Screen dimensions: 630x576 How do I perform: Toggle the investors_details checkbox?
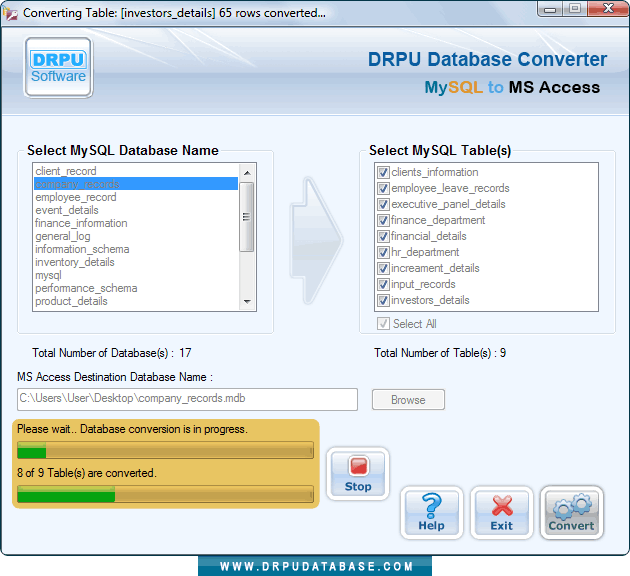(x=383, y=300)
